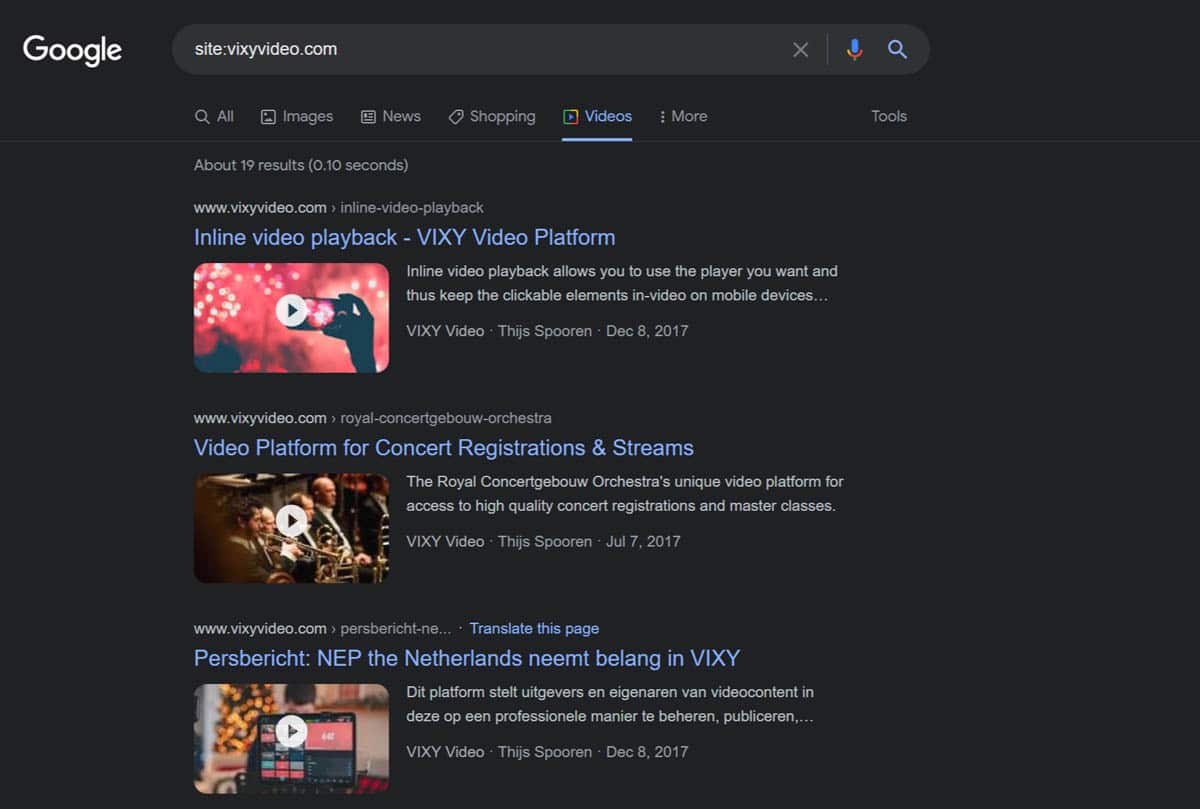The height and width of the screenshot is (809, 1200).
Task: Submit search with magnifier icon
Action: point(897,49)
